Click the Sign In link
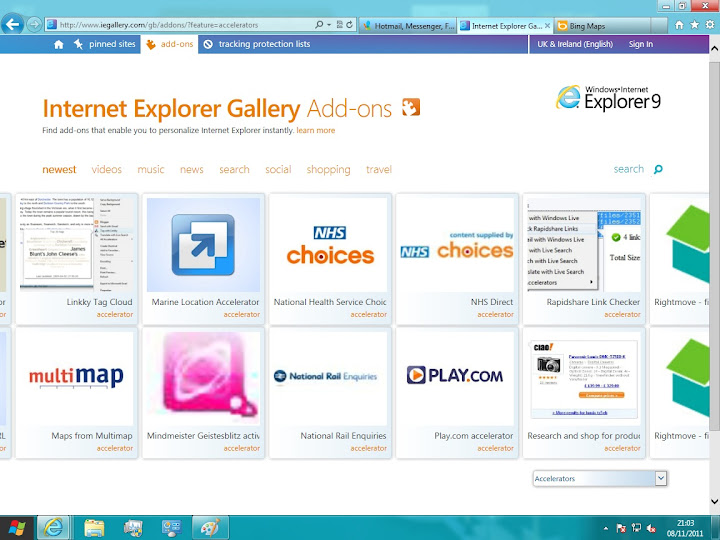 [x=641, y=45]
